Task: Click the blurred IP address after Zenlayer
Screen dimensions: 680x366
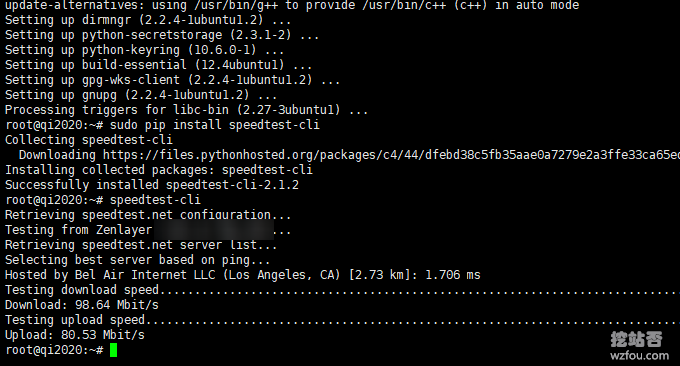Action: tap(214, 230)
